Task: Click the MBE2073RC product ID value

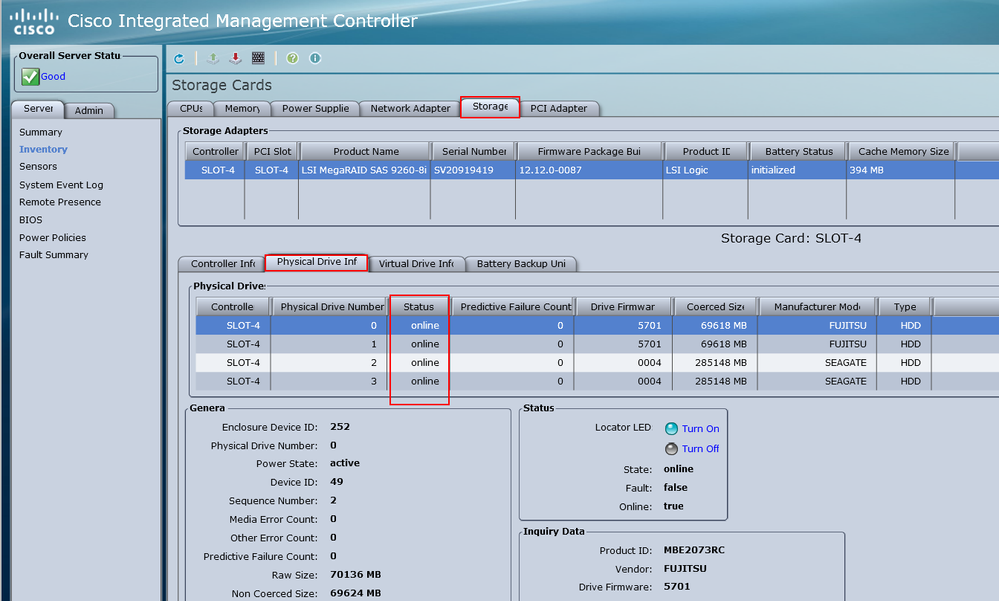Action: pos(694,550)
